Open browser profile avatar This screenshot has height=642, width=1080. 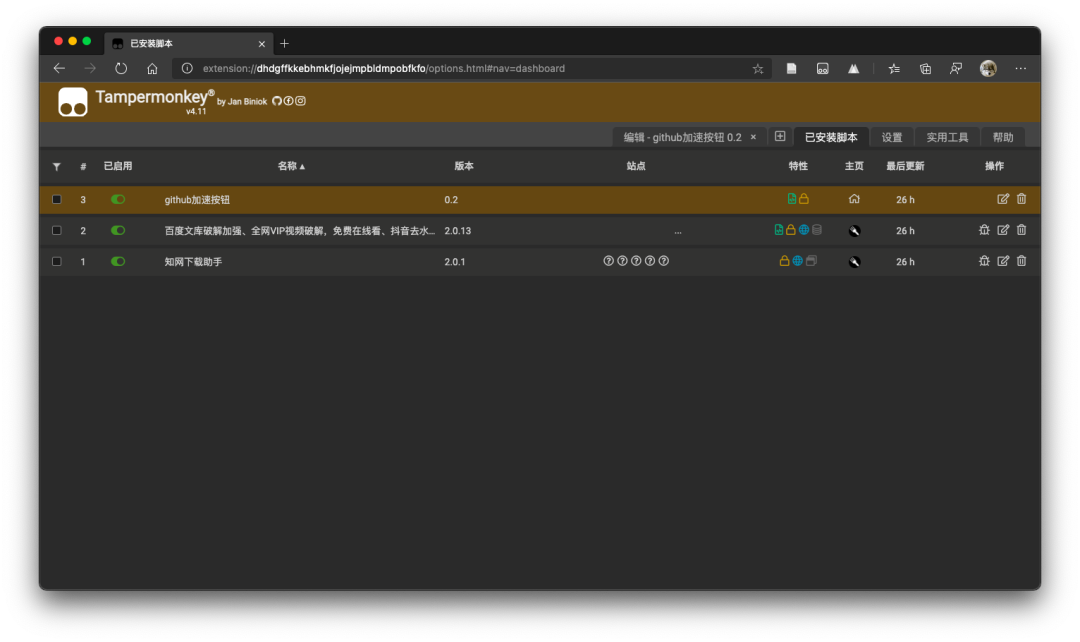click(x=988, y=68)
